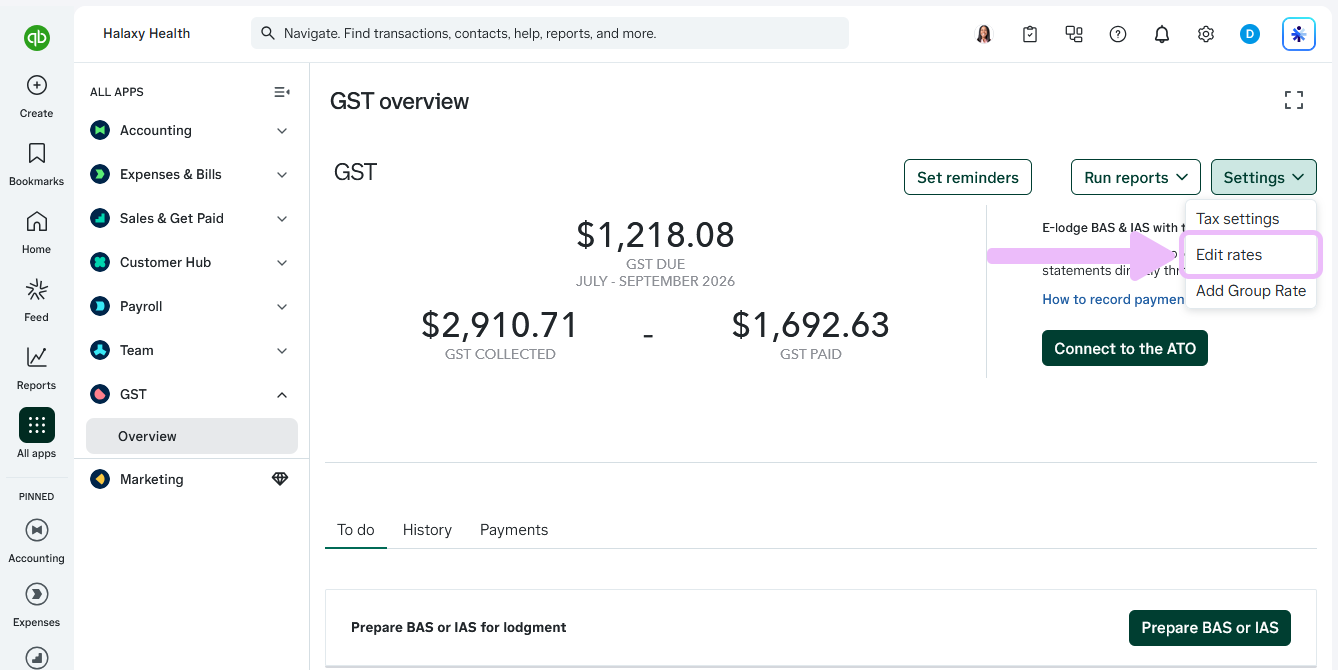
Task: Expand the Customer Hub chevron
Action: pyautogui.click(x=282, y=263)
